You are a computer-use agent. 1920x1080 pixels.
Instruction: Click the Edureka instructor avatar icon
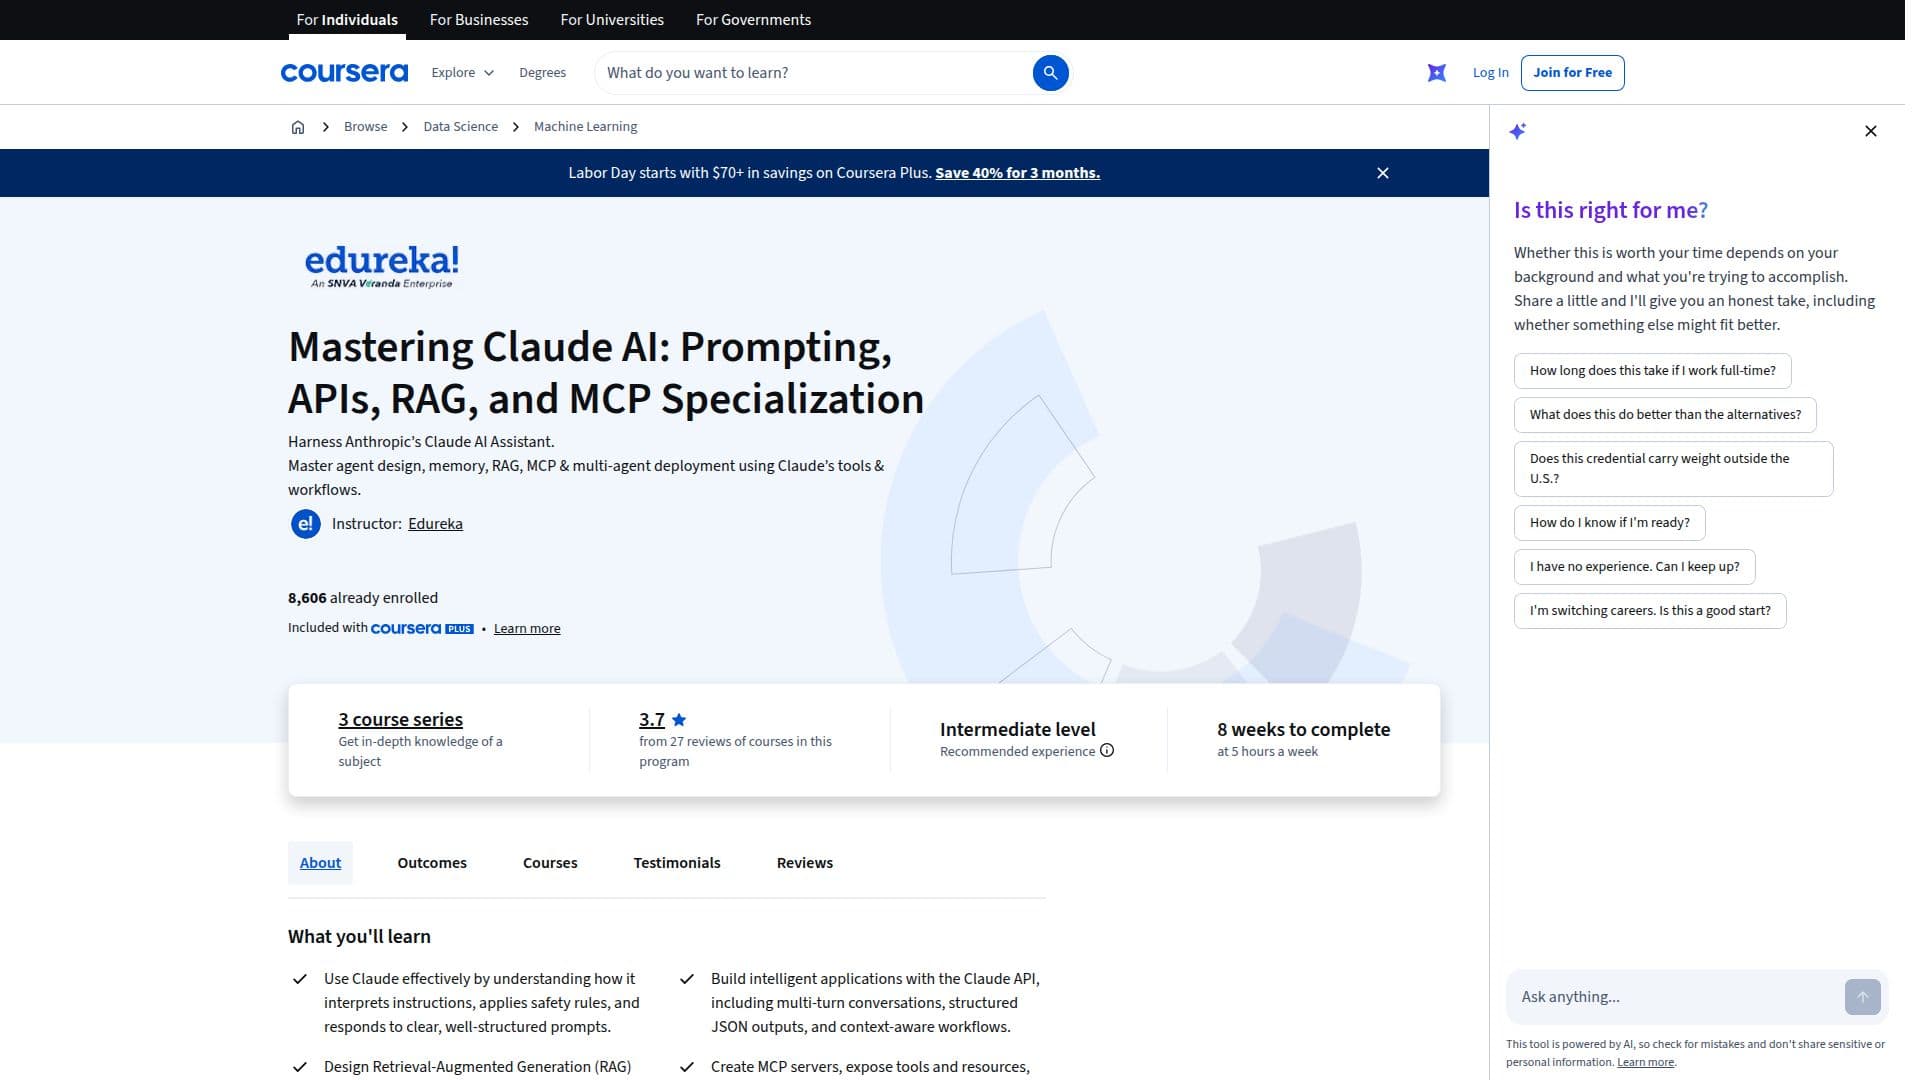click(x=305, y=524)
